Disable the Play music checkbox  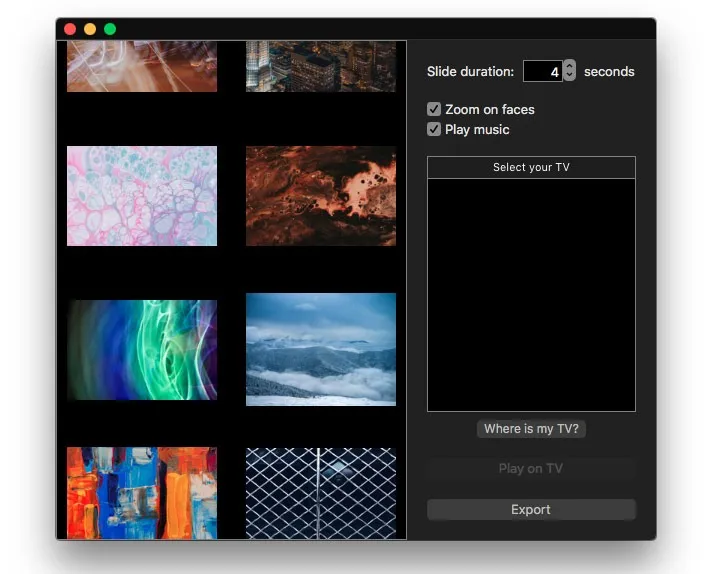click(x=434, y=129)
